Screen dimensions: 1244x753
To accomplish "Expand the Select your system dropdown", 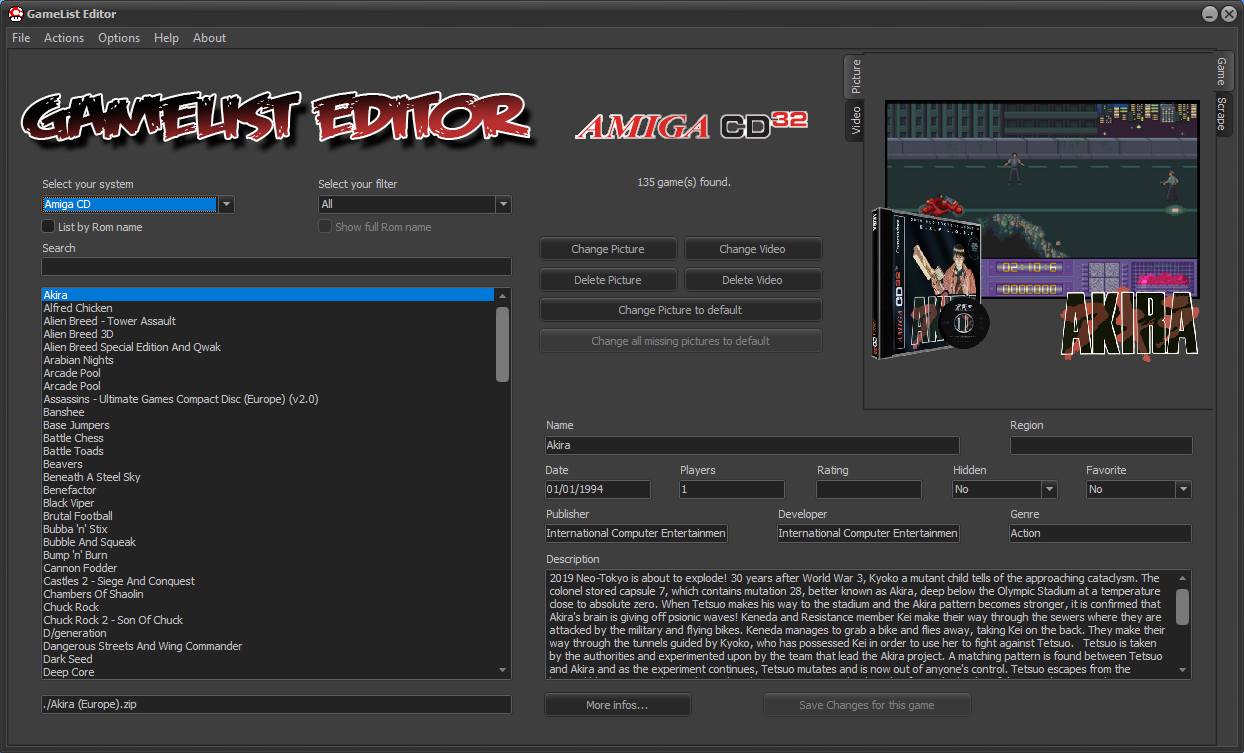I will pyautogui.click(x=226, y=204).
